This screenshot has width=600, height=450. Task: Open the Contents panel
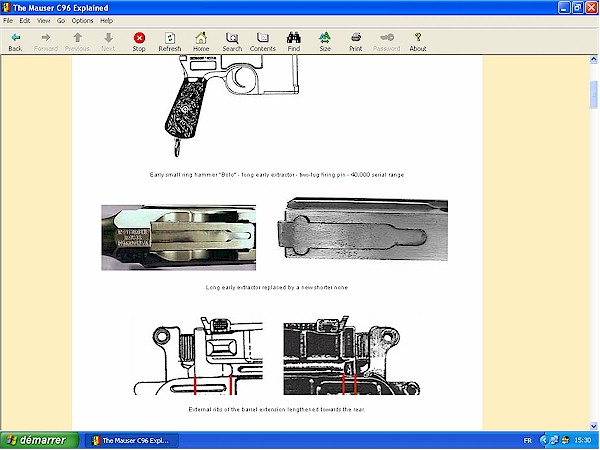263,42
